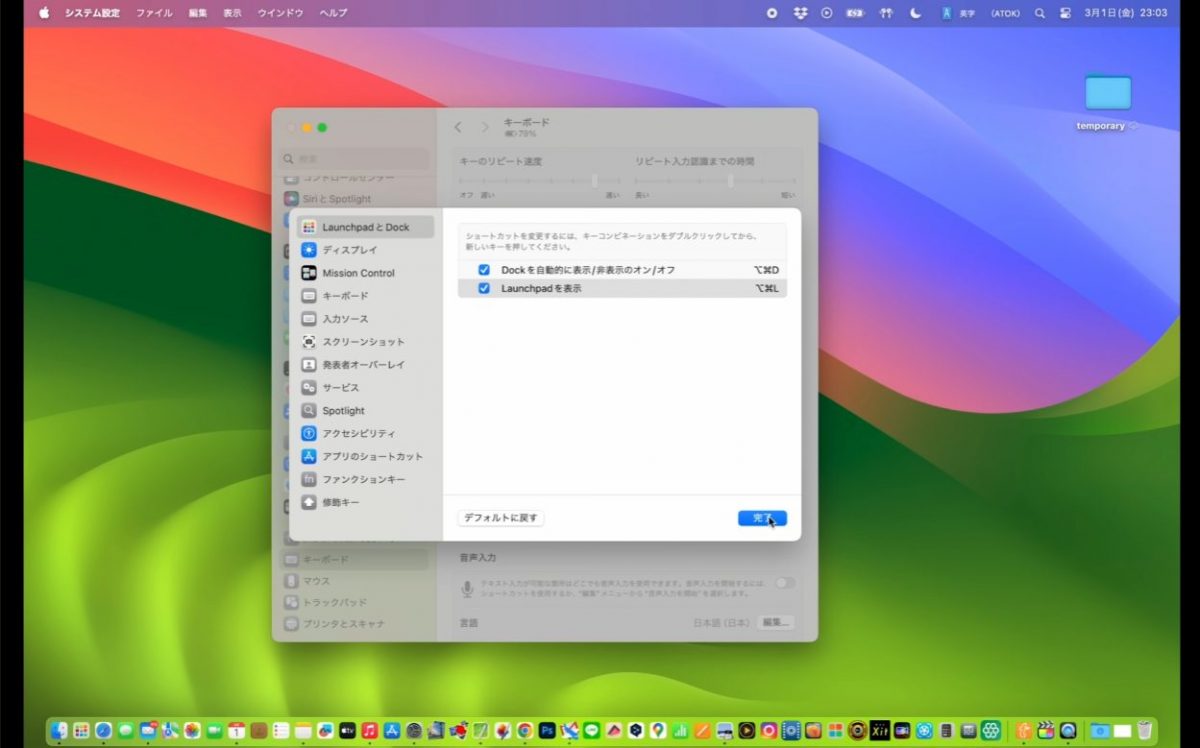Uncheck the Launchpad を表示 shortcut checkbox
Image resolution: width=1200 pixels, height=748 pixels.
coord(484,288)
